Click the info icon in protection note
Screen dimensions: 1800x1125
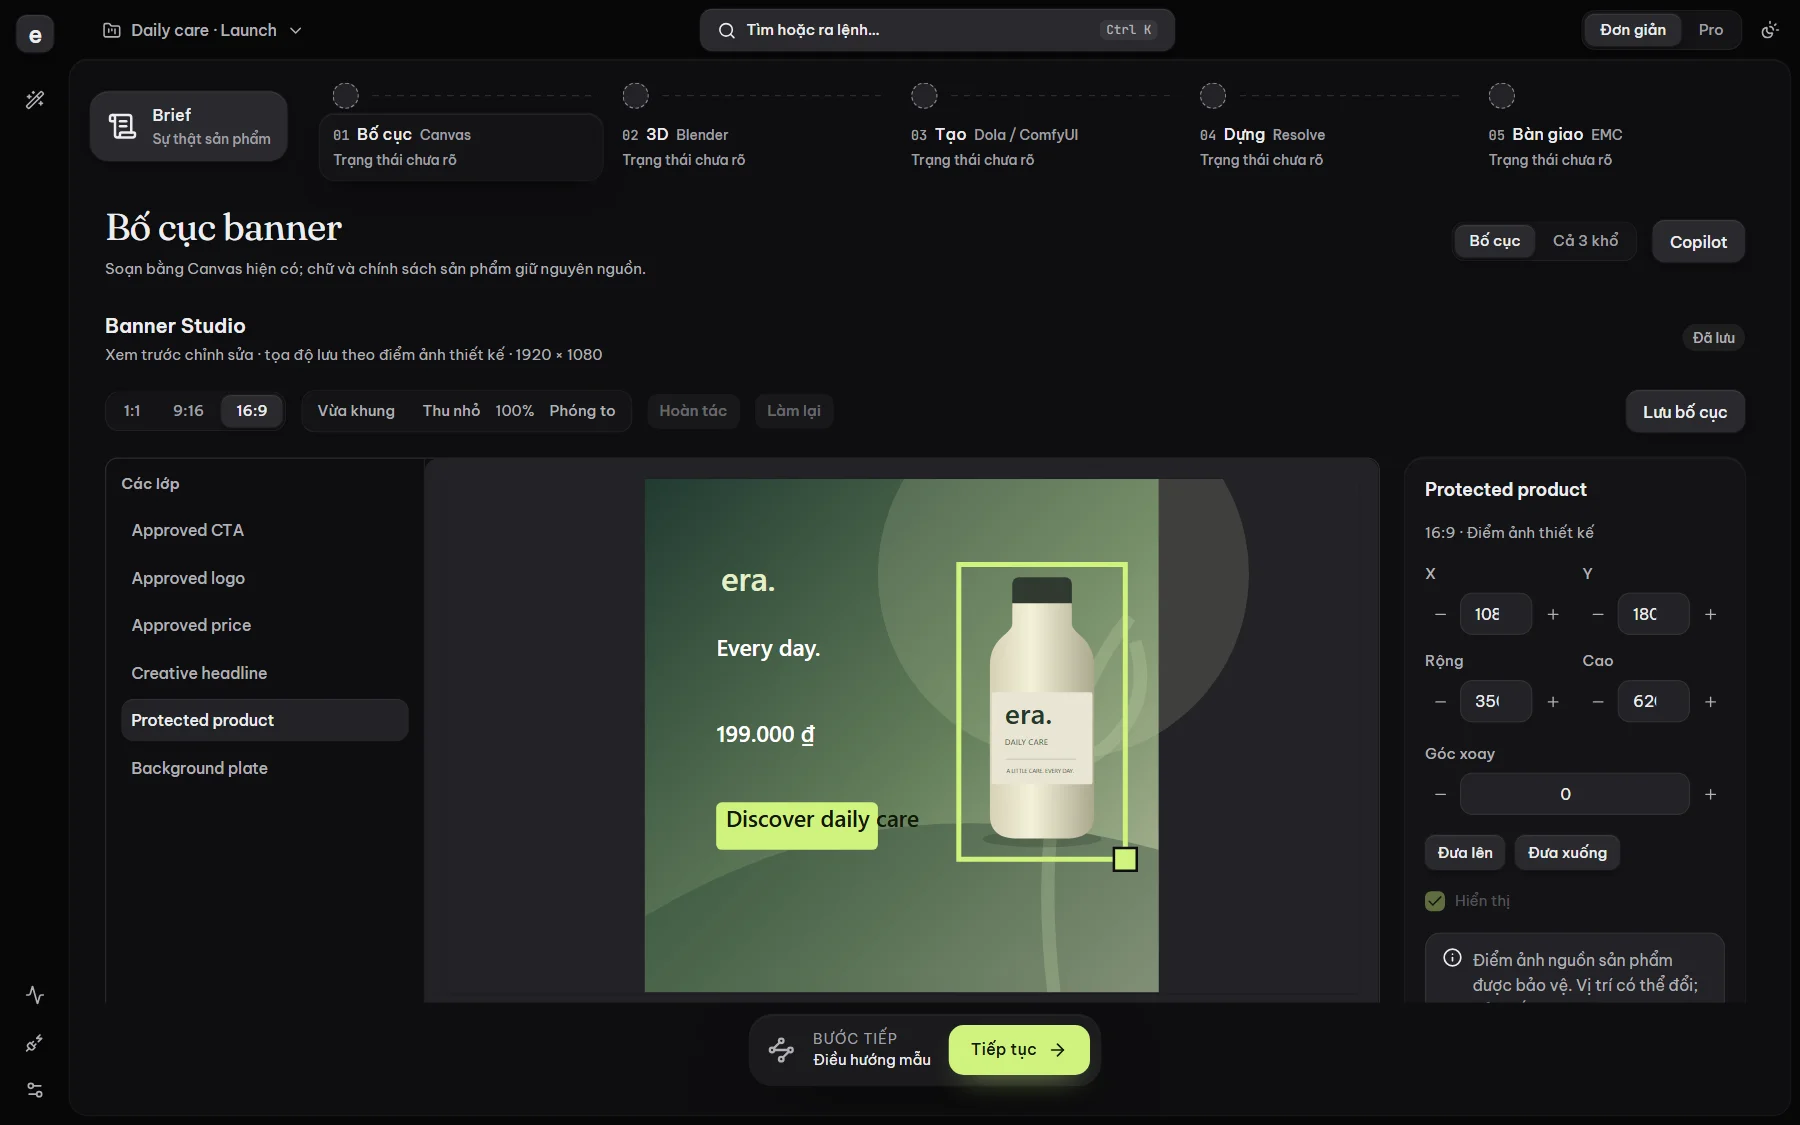coord(1452,958)
